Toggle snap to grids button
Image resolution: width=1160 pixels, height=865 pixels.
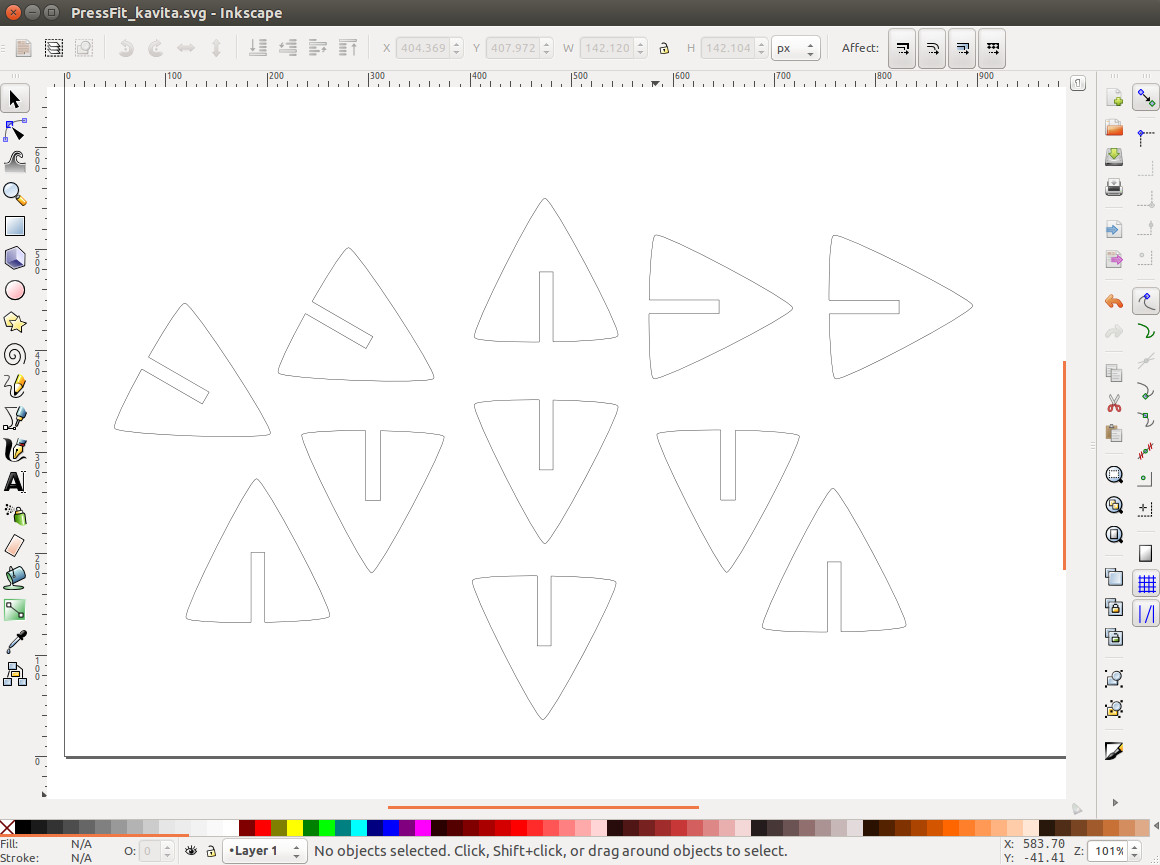coord(1146,584)
